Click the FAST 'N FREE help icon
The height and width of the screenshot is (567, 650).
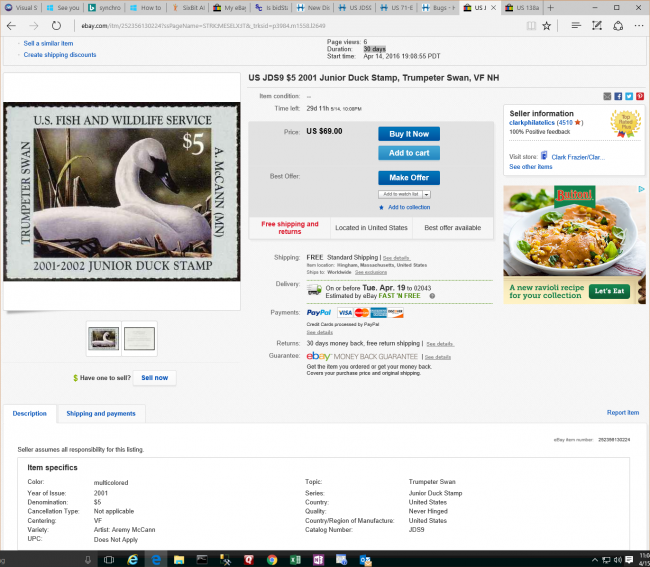[x=432, y=296]
